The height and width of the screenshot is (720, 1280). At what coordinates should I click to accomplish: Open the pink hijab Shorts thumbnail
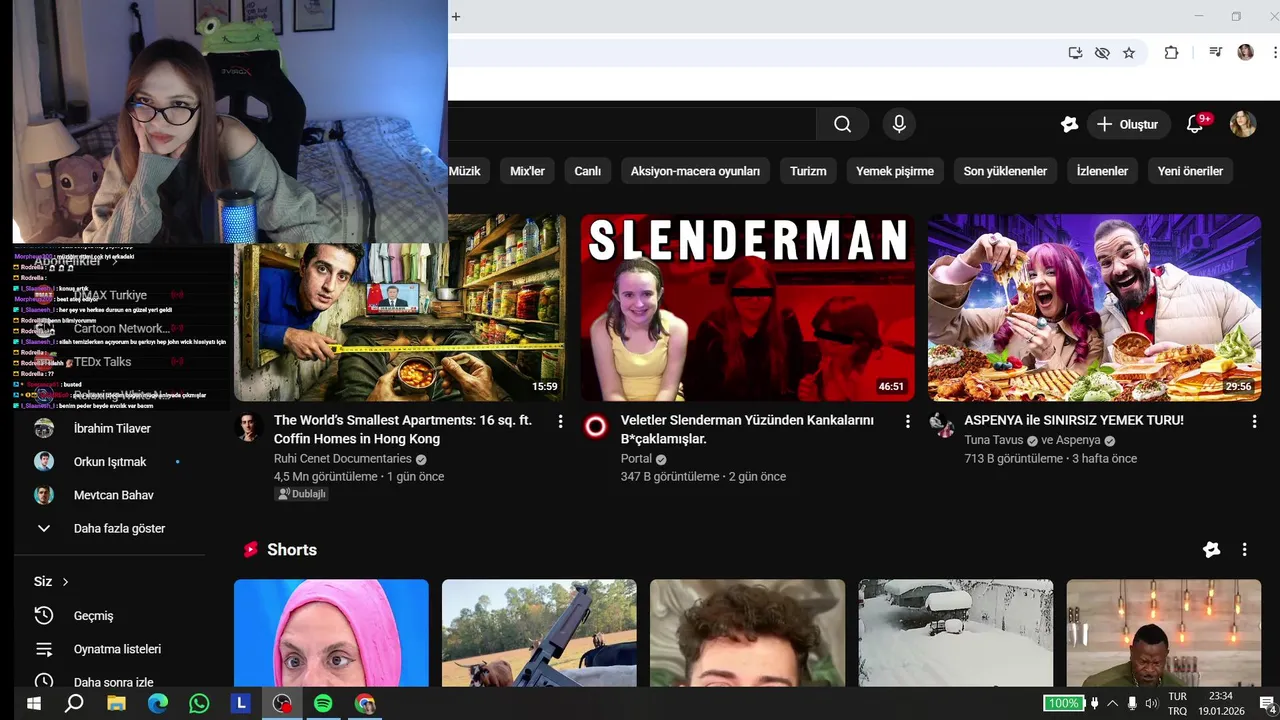tap(331, 633)
